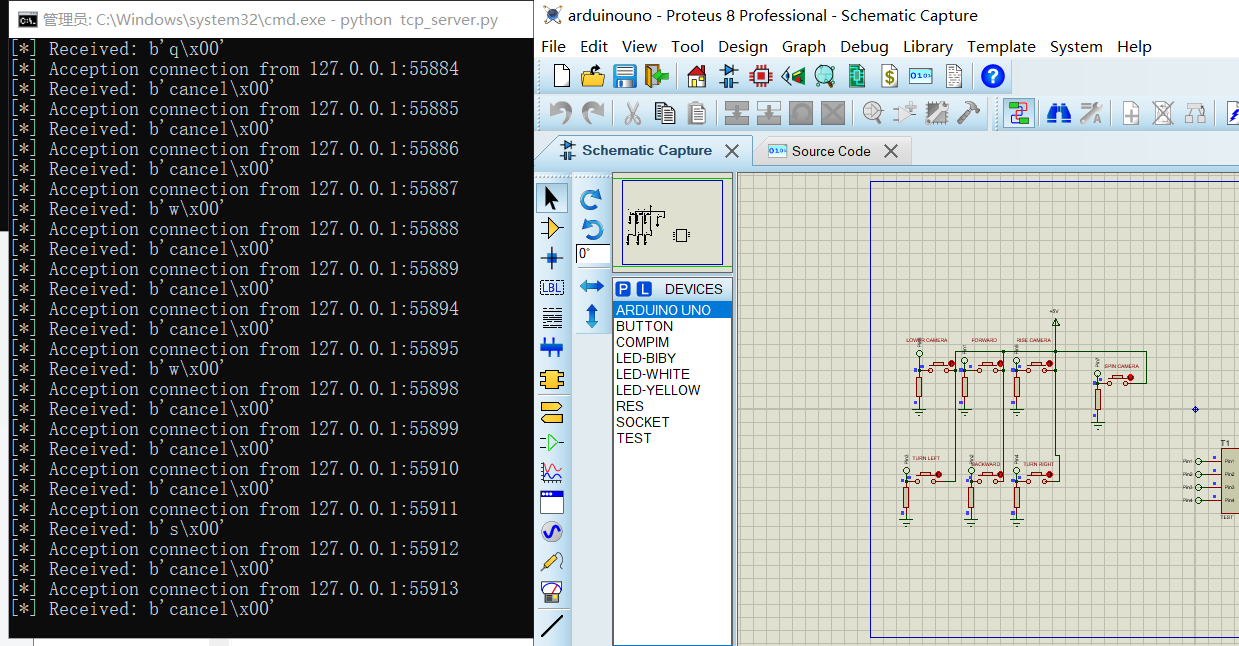
Task: Activate the Selection mode arrow tool
Action: click(x=551, y=198)
